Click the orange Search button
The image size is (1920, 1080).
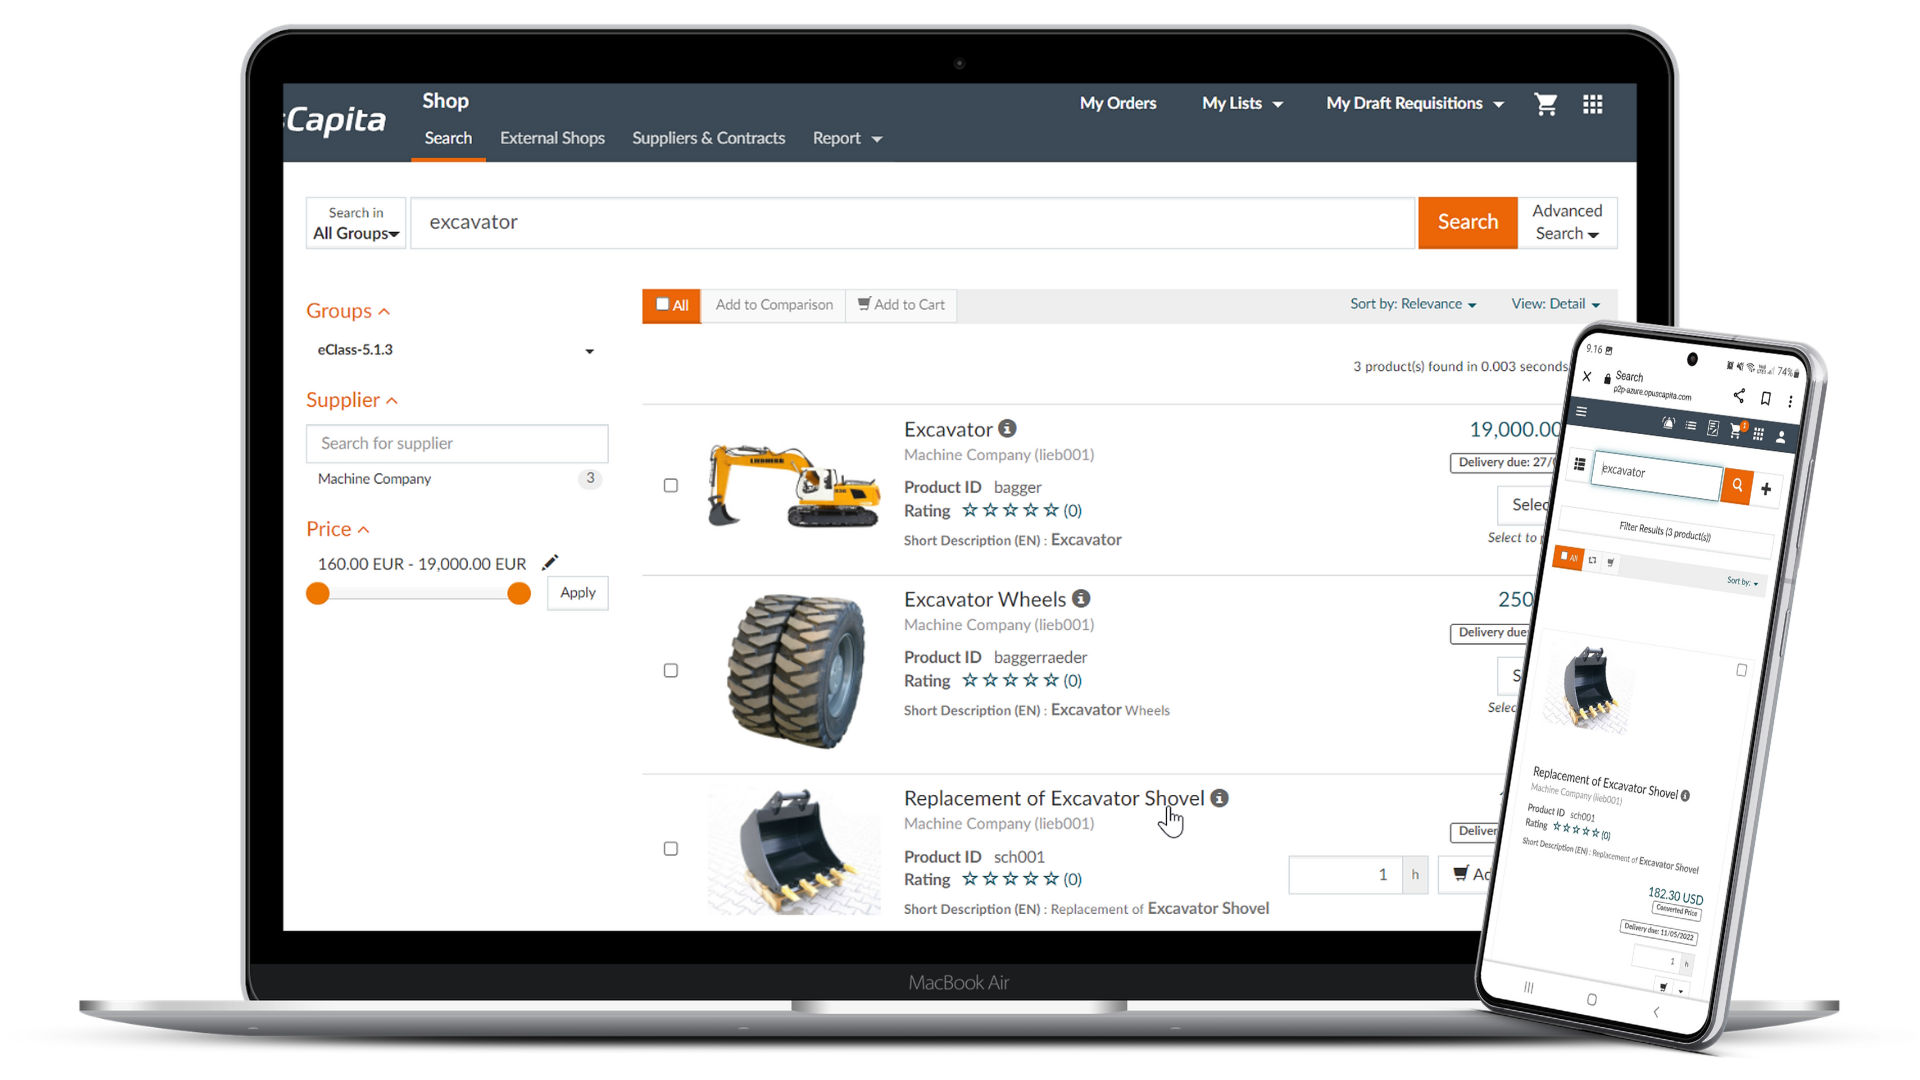tap(1467, 222)
